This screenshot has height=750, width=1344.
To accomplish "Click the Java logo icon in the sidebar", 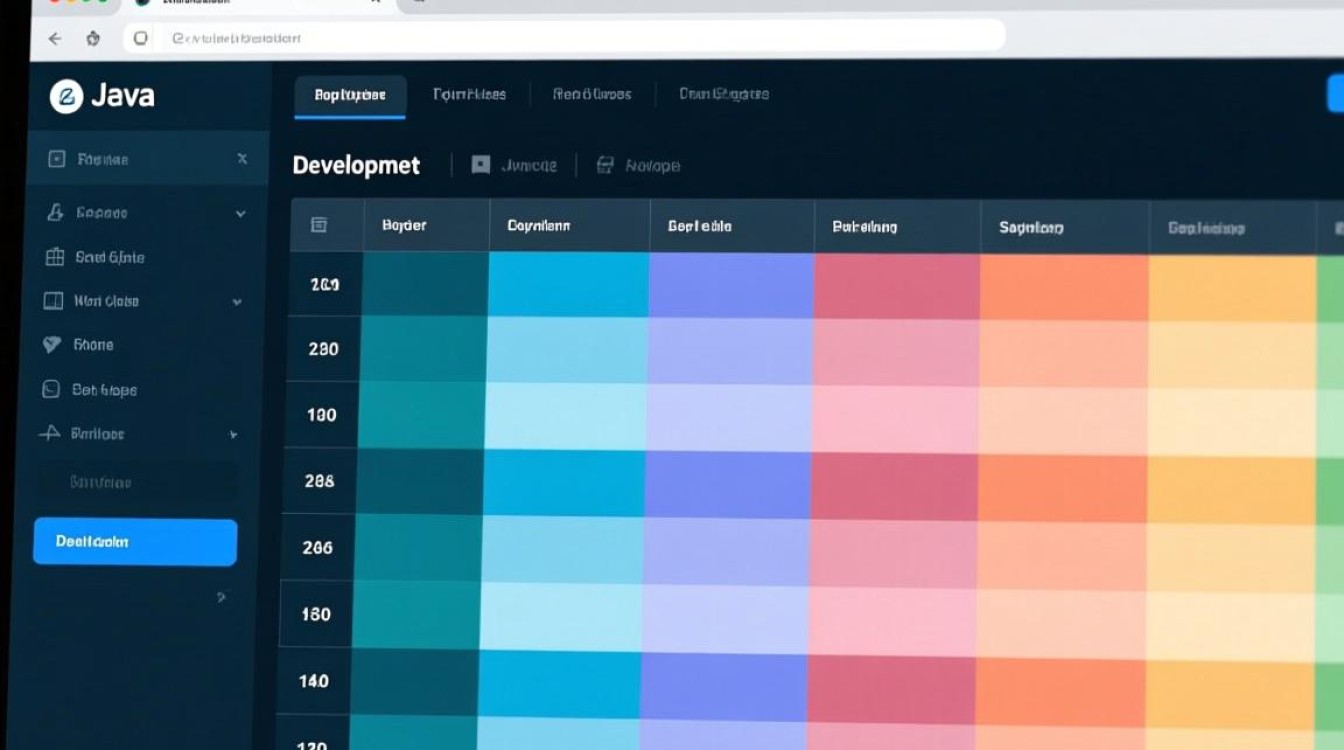I will 66,97.
